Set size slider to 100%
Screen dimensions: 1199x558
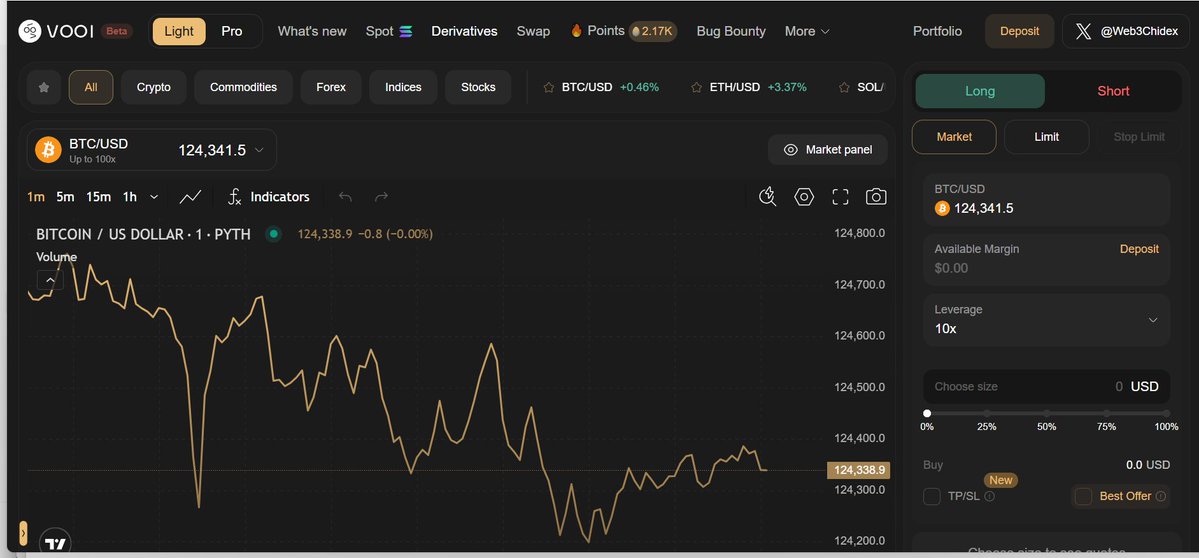point(1166,414)
